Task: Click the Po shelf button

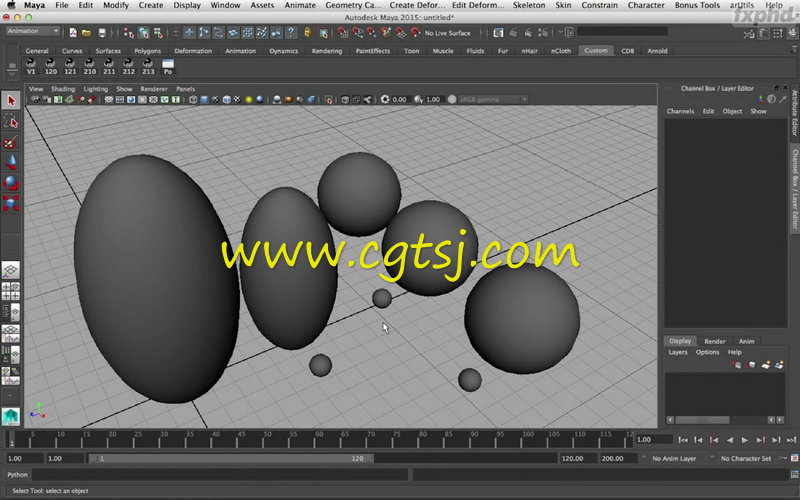Action: 168,67
